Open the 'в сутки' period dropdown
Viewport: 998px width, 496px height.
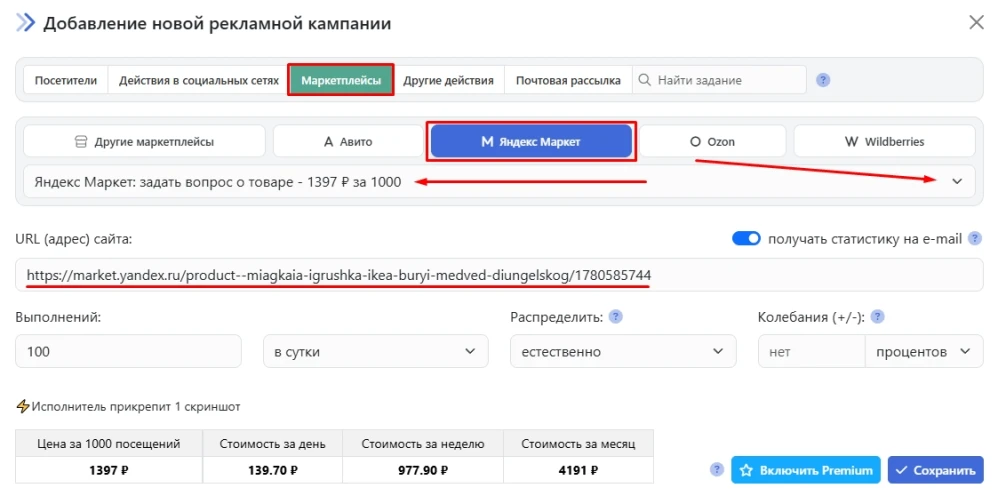click(x=376, y=351)
